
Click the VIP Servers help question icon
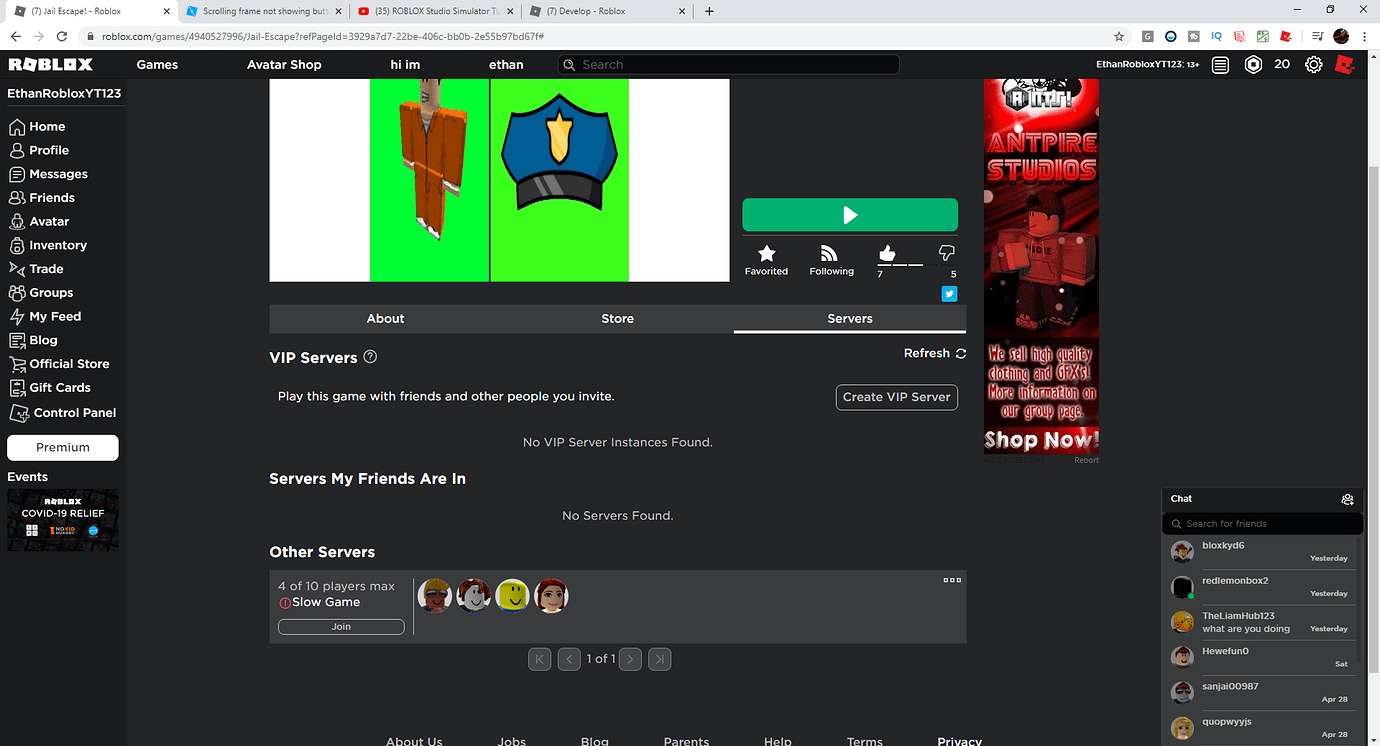tap(370, 357)
